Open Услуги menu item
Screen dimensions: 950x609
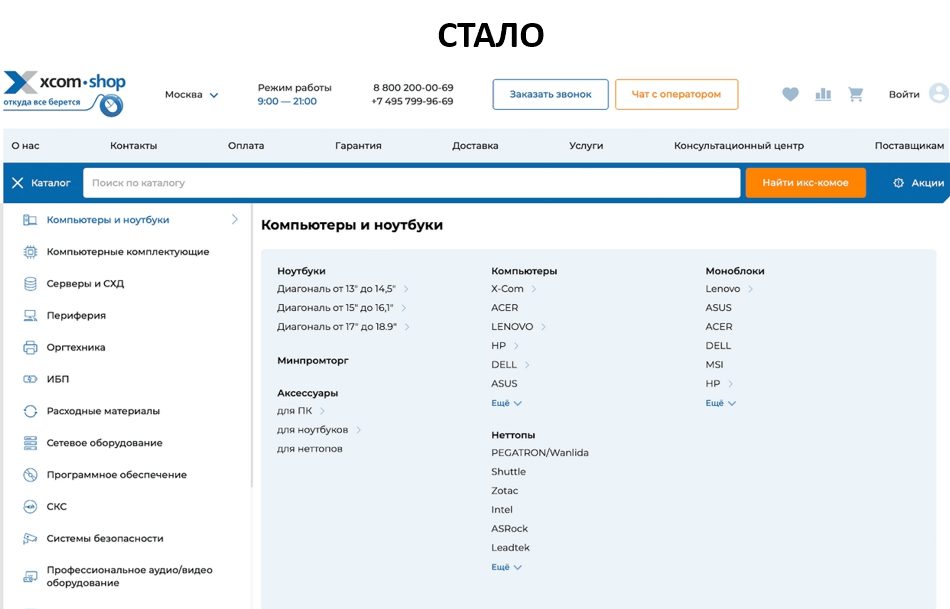[x=586, y=145]
